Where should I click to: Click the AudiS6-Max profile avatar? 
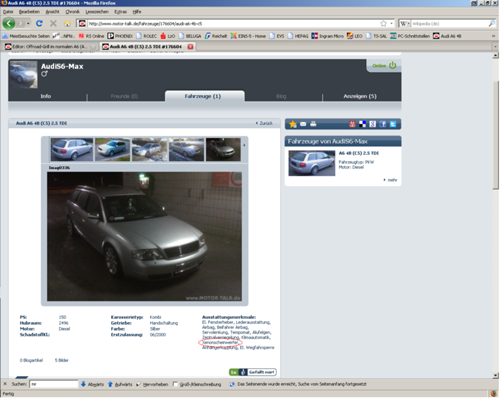[23, 74]
